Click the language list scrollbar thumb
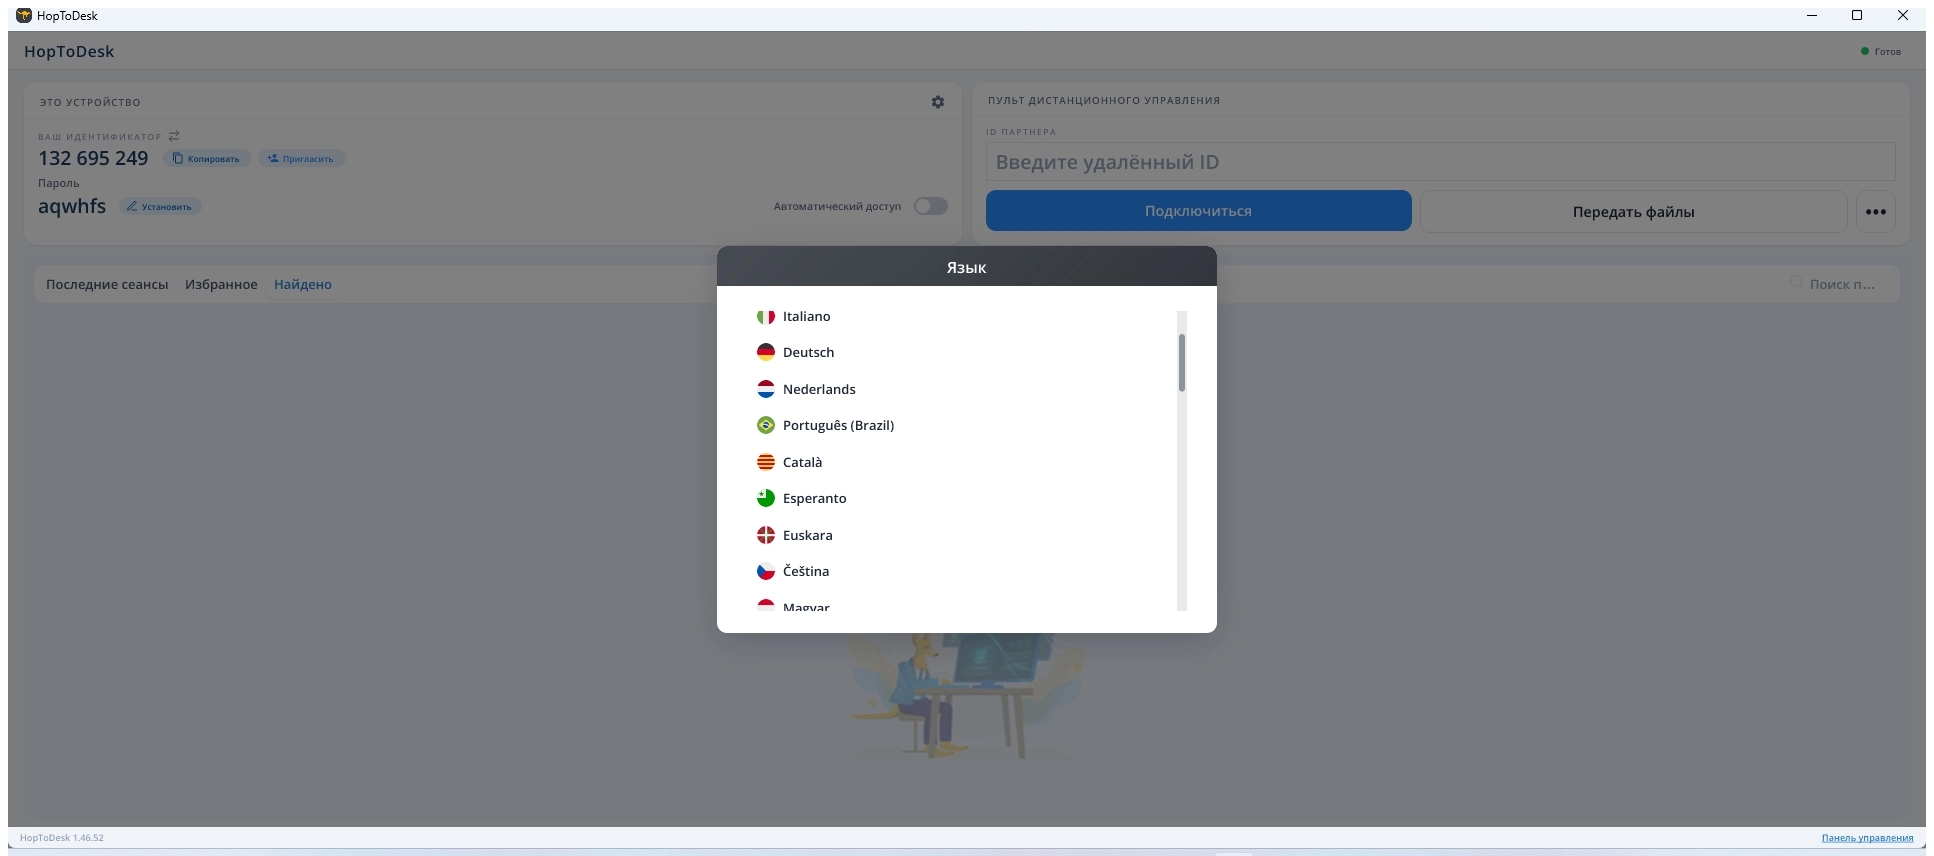 click(1182, 362)
